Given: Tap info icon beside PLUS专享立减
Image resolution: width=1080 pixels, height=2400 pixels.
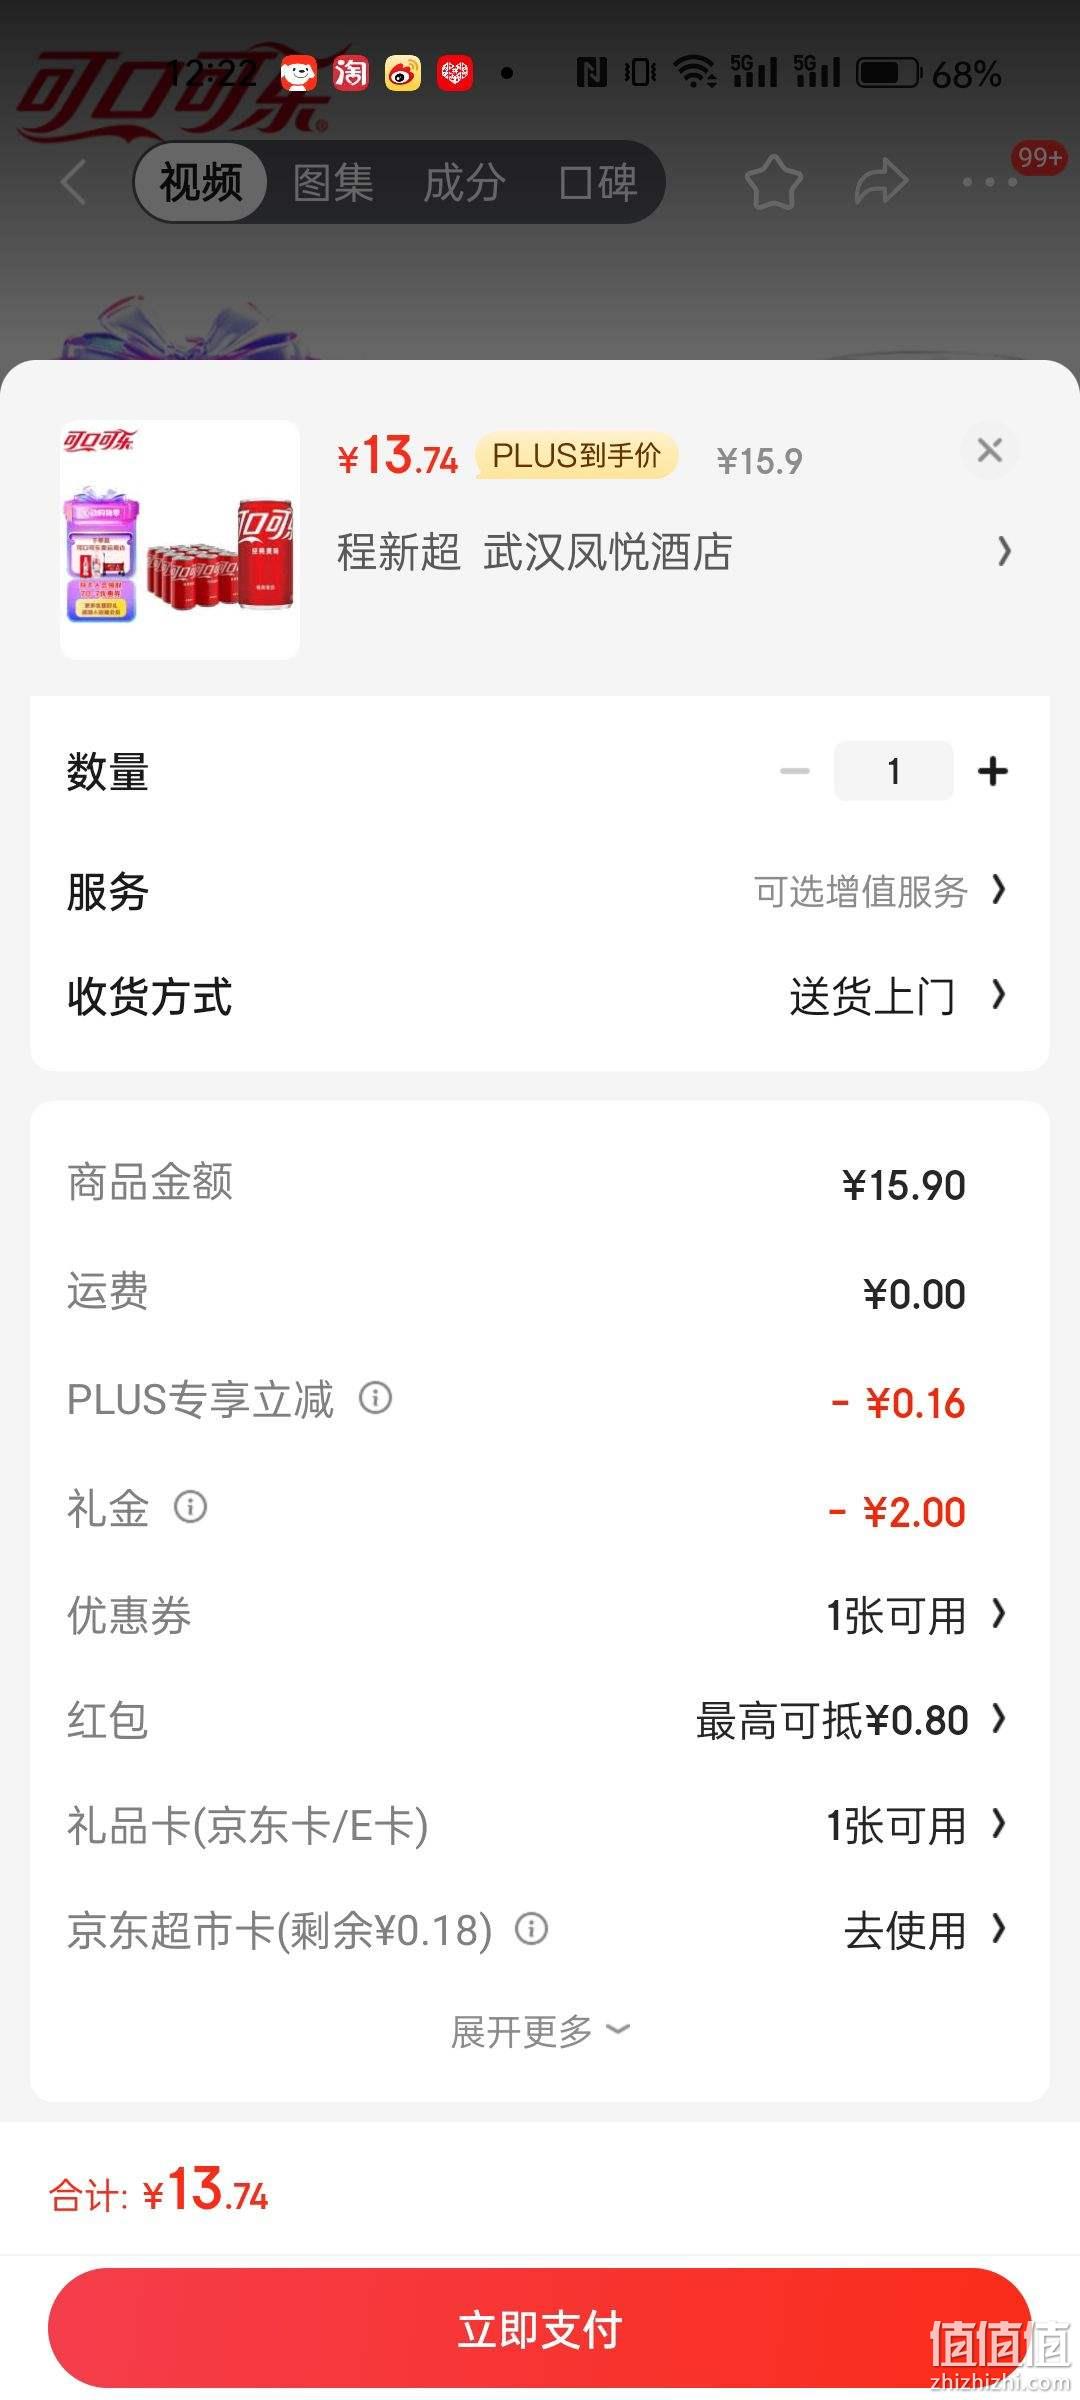Looking at the screenshot, I should coord(376,1397).
